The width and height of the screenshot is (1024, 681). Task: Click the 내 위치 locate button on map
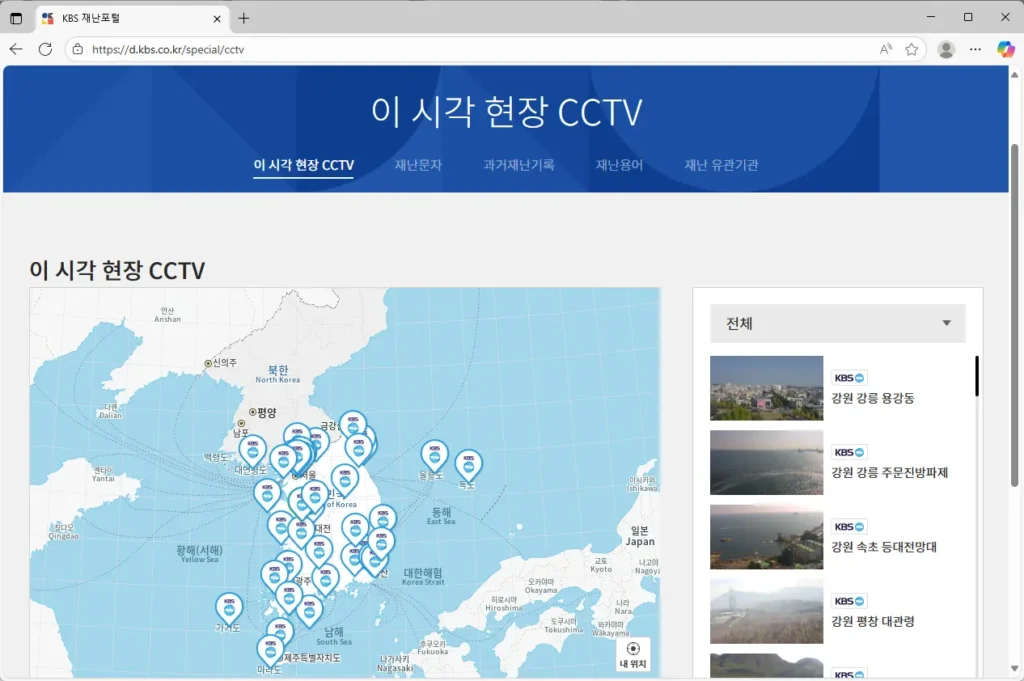pos(633,654)
